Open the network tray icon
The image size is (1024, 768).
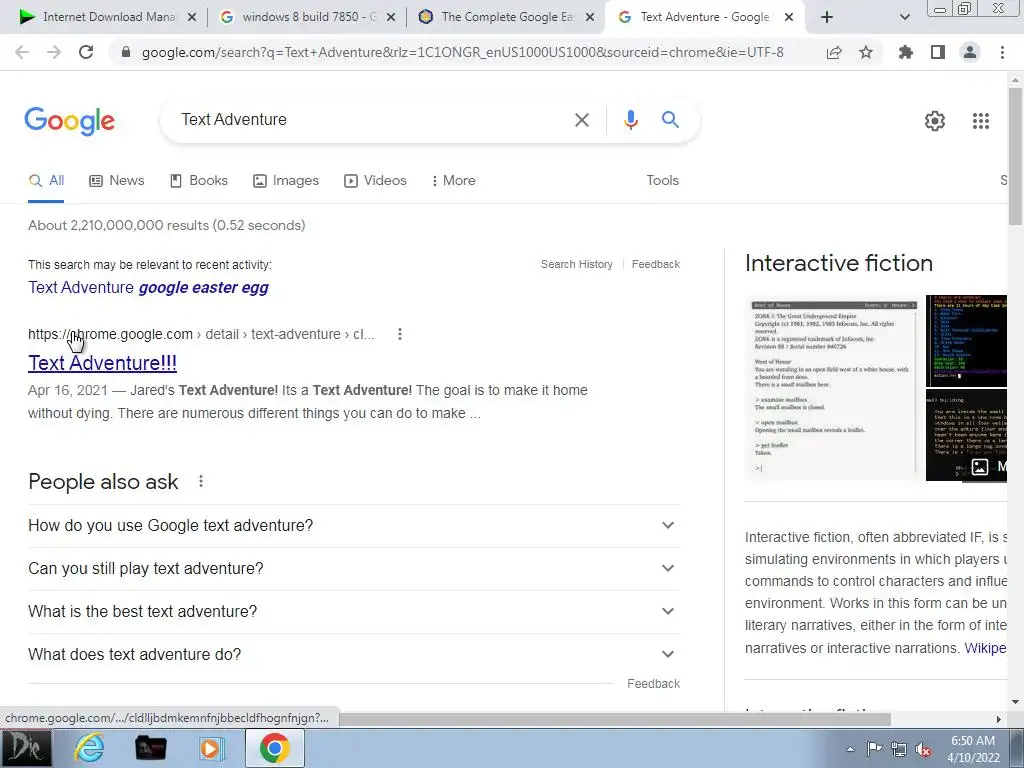pyautogui.click(x=899, y=749)
